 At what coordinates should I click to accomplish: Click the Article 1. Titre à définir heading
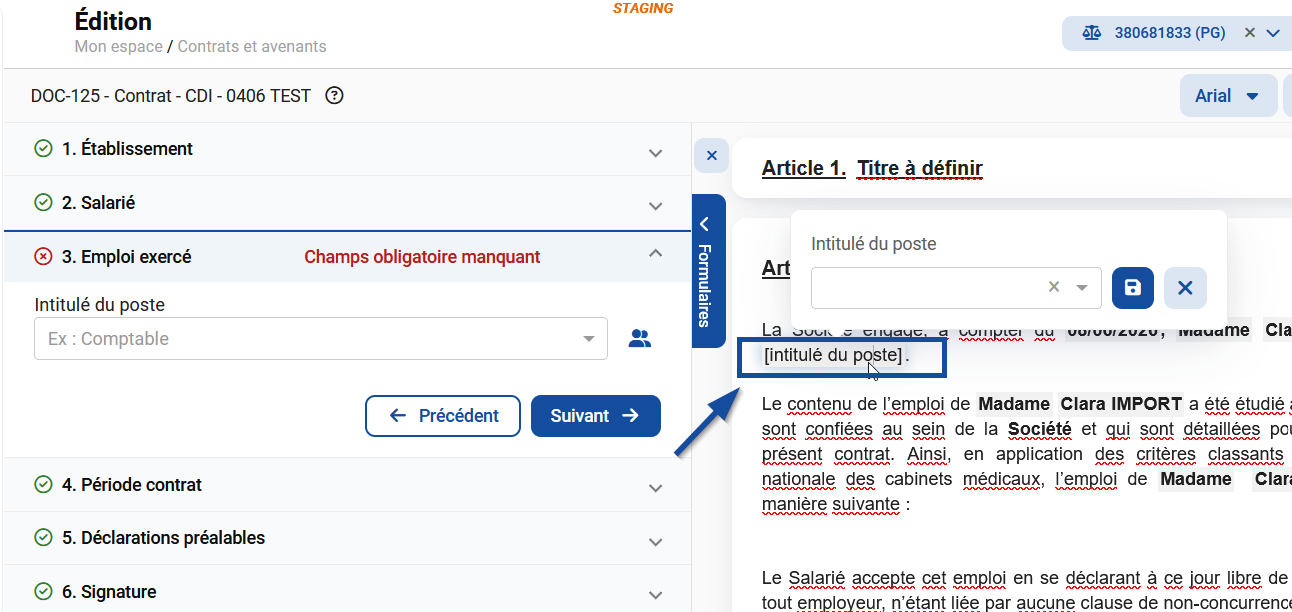click(872, 168)
